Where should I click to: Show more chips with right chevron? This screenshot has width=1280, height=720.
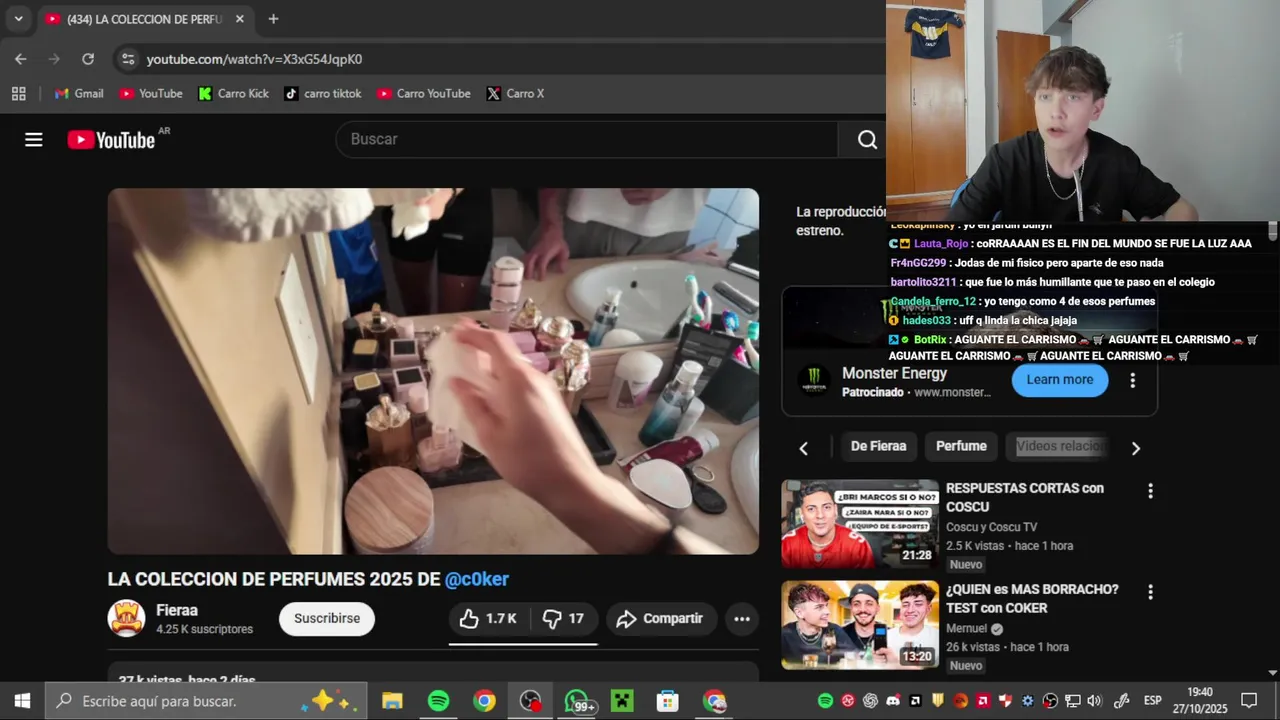point(1135,448)
